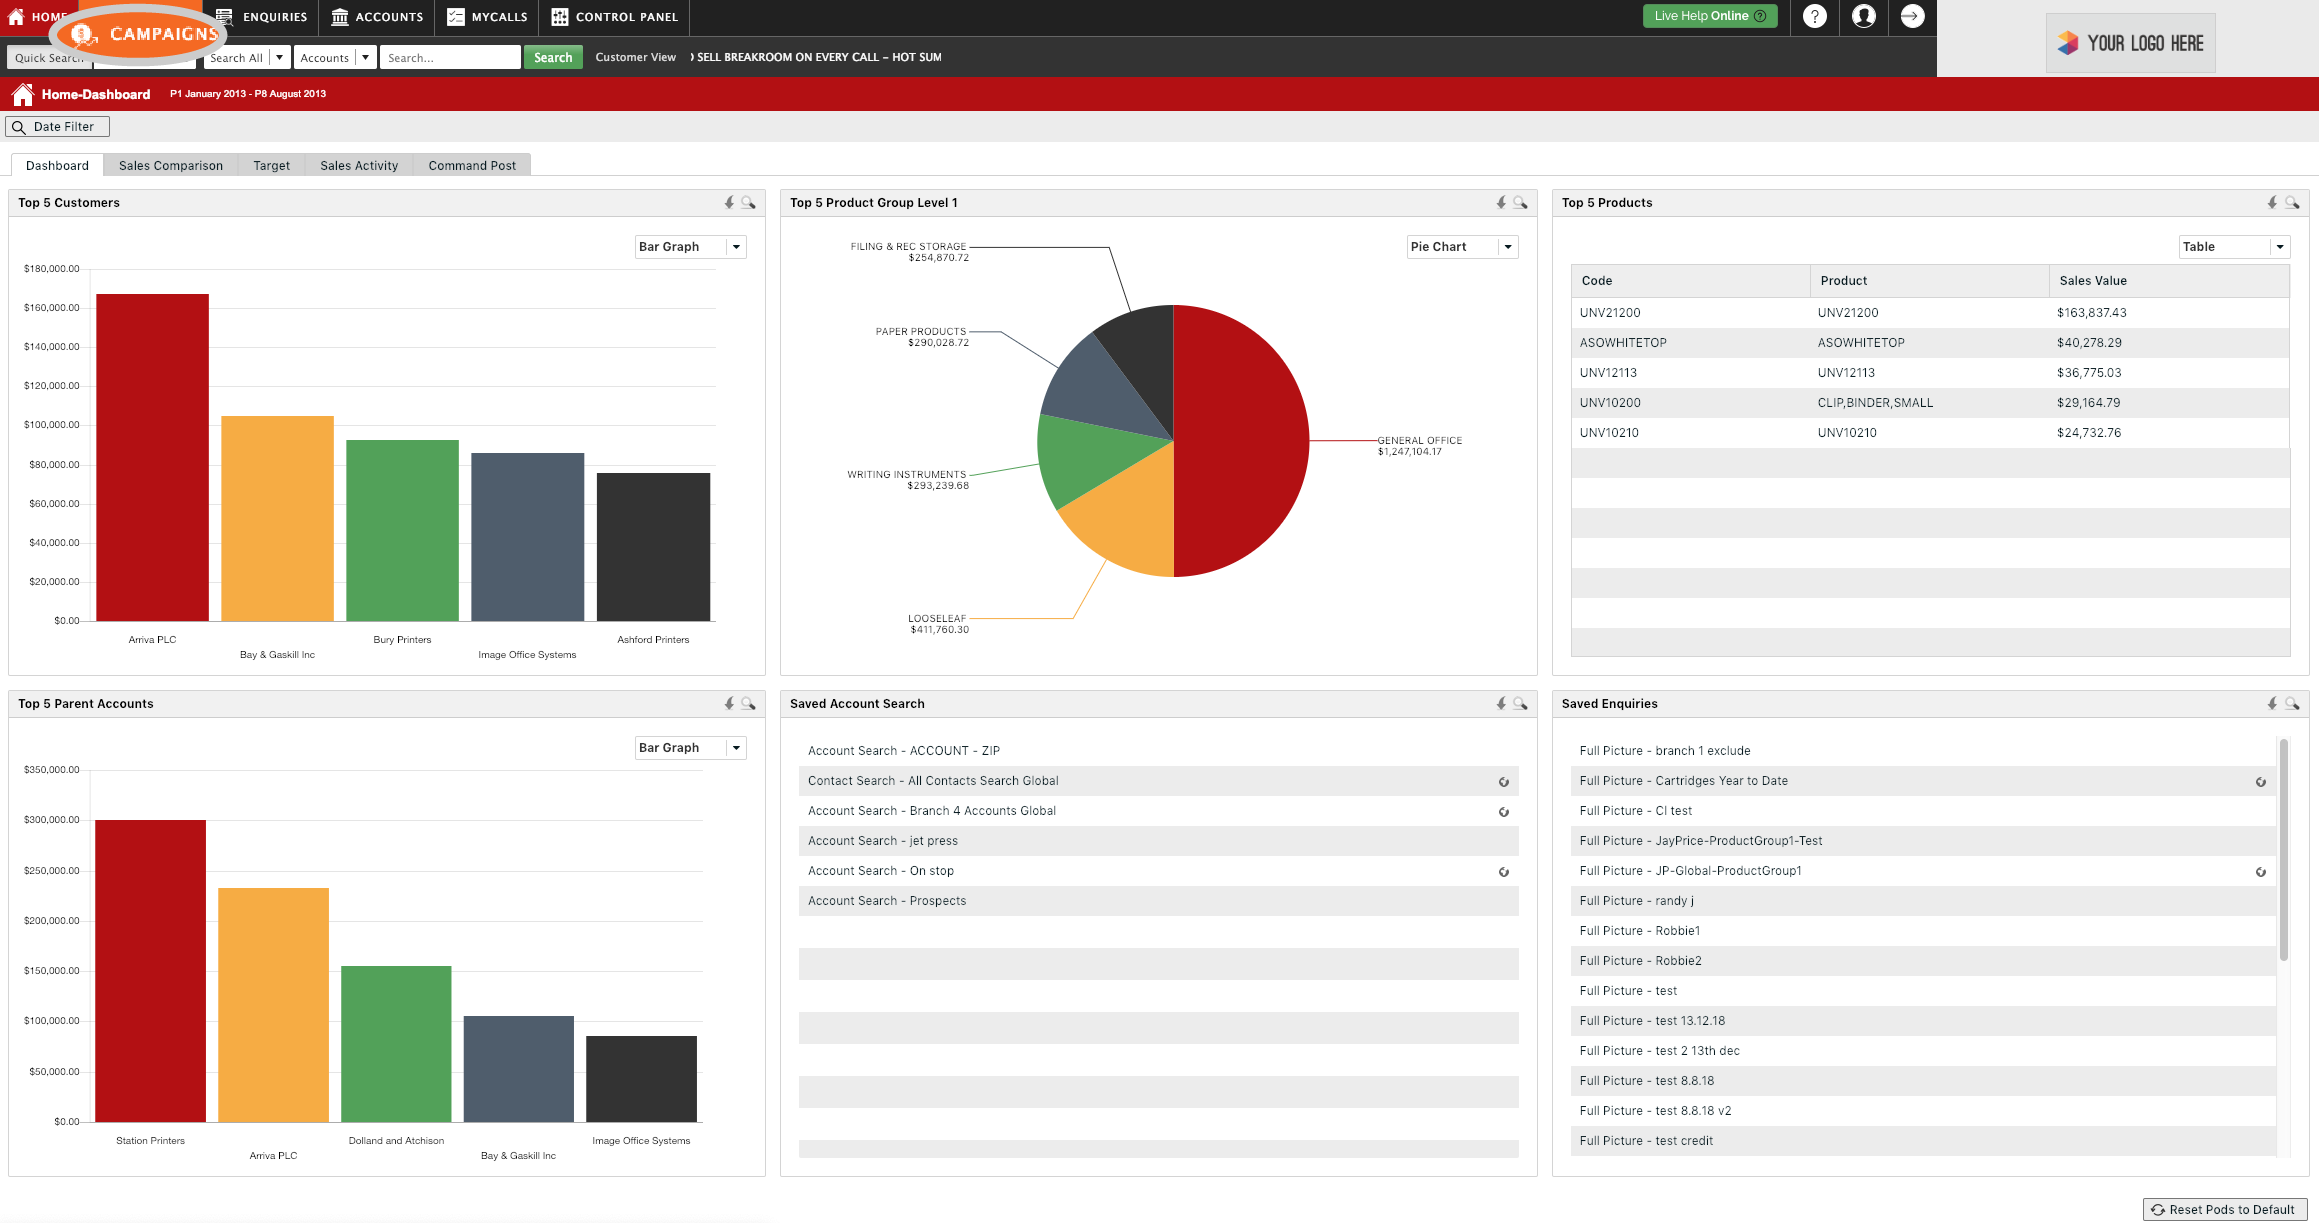Expand the Table dropdown for Top 5 Products
This screenshot has width=2319, height=1223.
click(x=2278, y=246)
